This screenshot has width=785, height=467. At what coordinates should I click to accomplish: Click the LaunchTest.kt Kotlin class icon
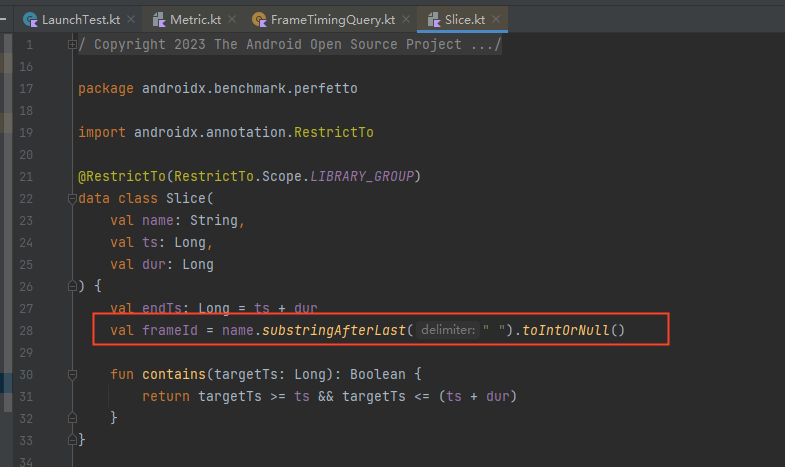(x=31, y=19)
